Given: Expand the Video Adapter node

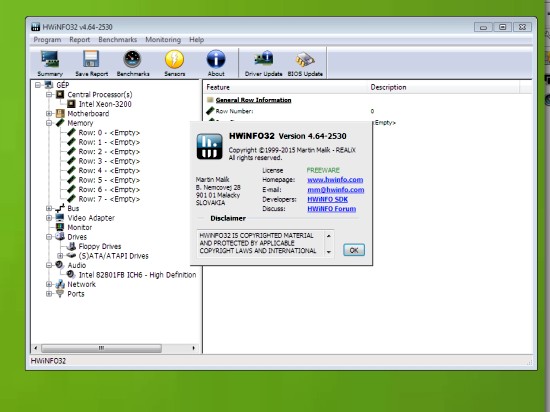Looking at the screenshot, I should (x=49, y=218).
